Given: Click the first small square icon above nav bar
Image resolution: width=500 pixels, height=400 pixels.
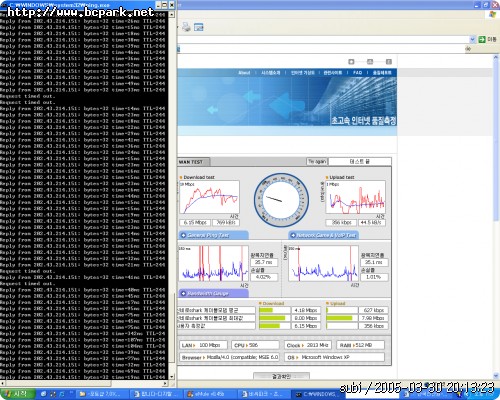Looking at the screenshot, I should (351, 62).
